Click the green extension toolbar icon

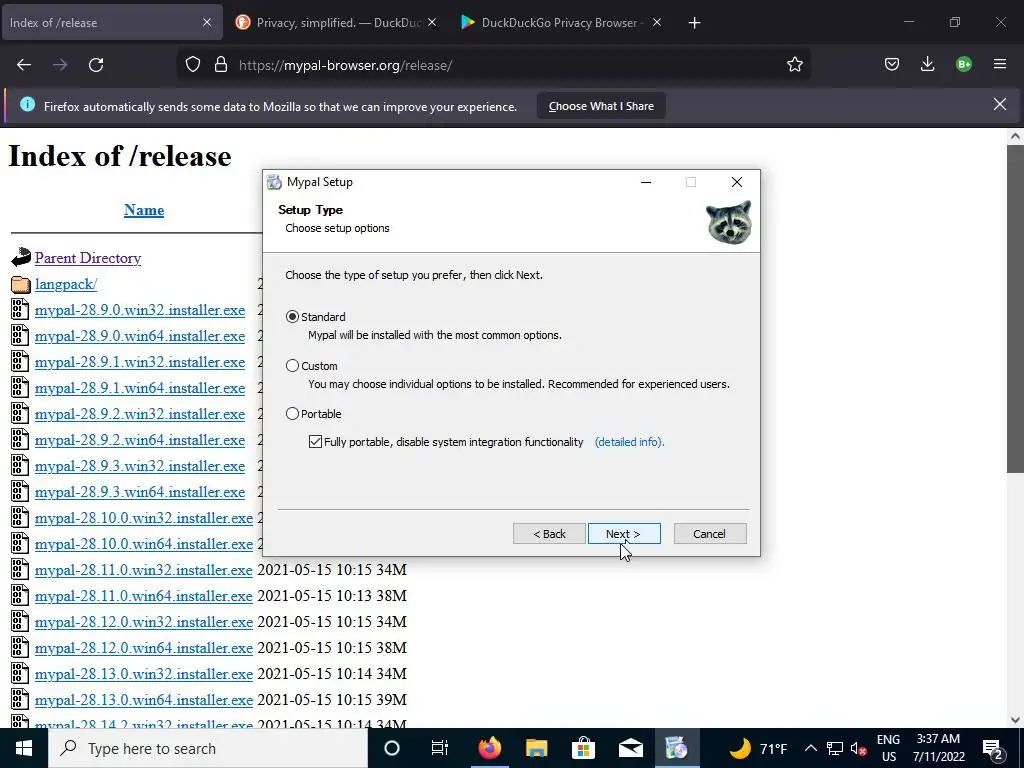963,65
